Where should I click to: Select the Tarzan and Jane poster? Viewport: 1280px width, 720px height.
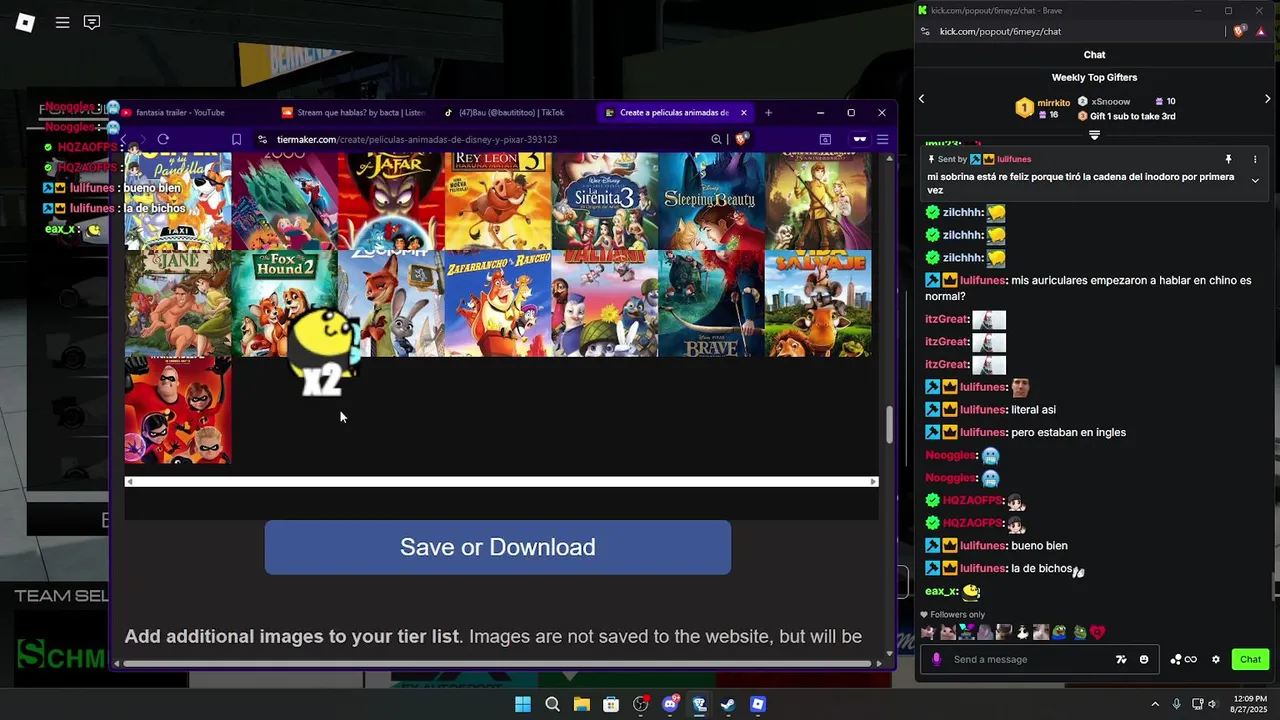(x=178, y=304)
